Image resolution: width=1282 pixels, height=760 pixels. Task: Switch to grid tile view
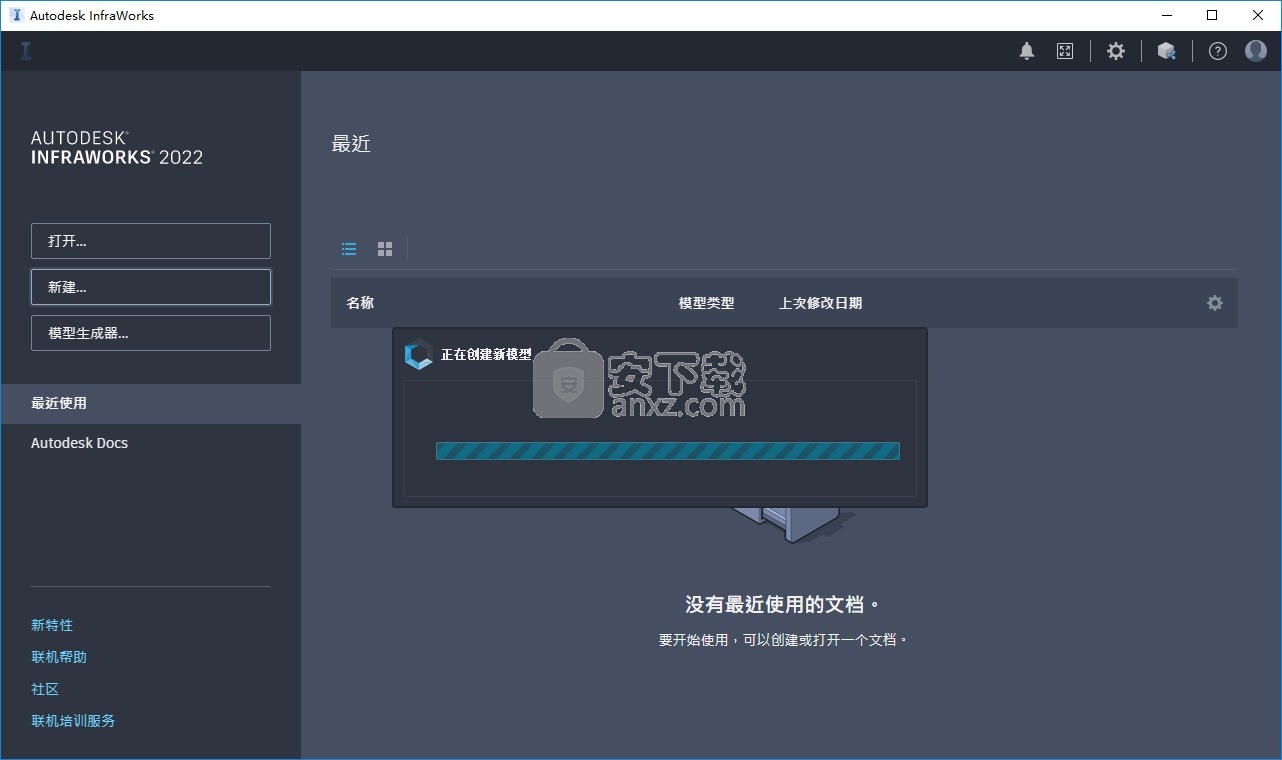[x=385, y=249]
